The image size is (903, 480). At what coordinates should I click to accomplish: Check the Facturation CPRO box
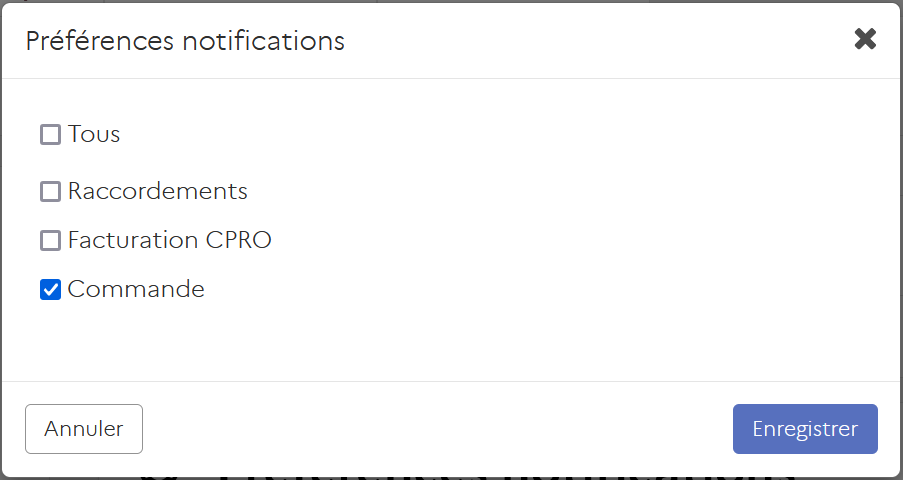pyautogui.click(x=50, y=240)
